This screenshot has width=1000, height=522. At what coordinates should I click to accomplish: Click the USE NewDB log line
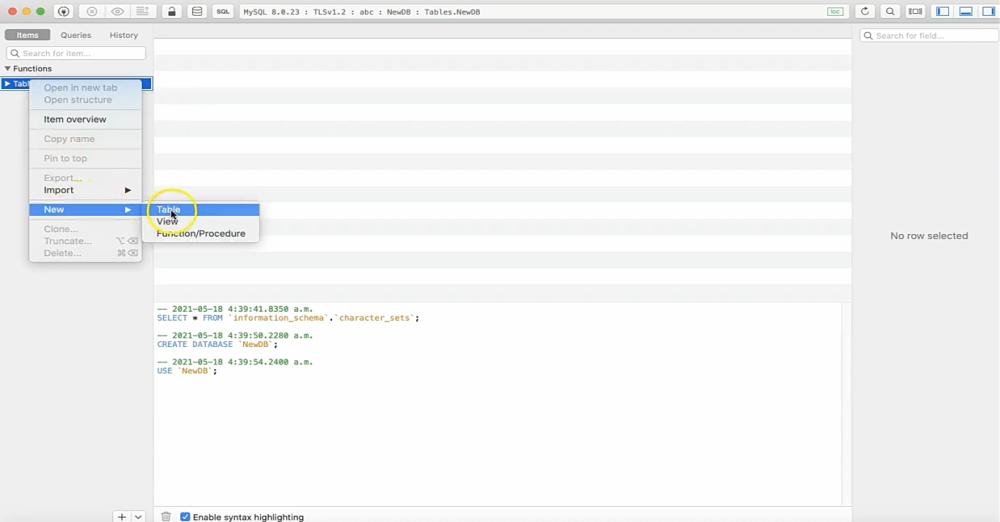[x=187, y=371]
